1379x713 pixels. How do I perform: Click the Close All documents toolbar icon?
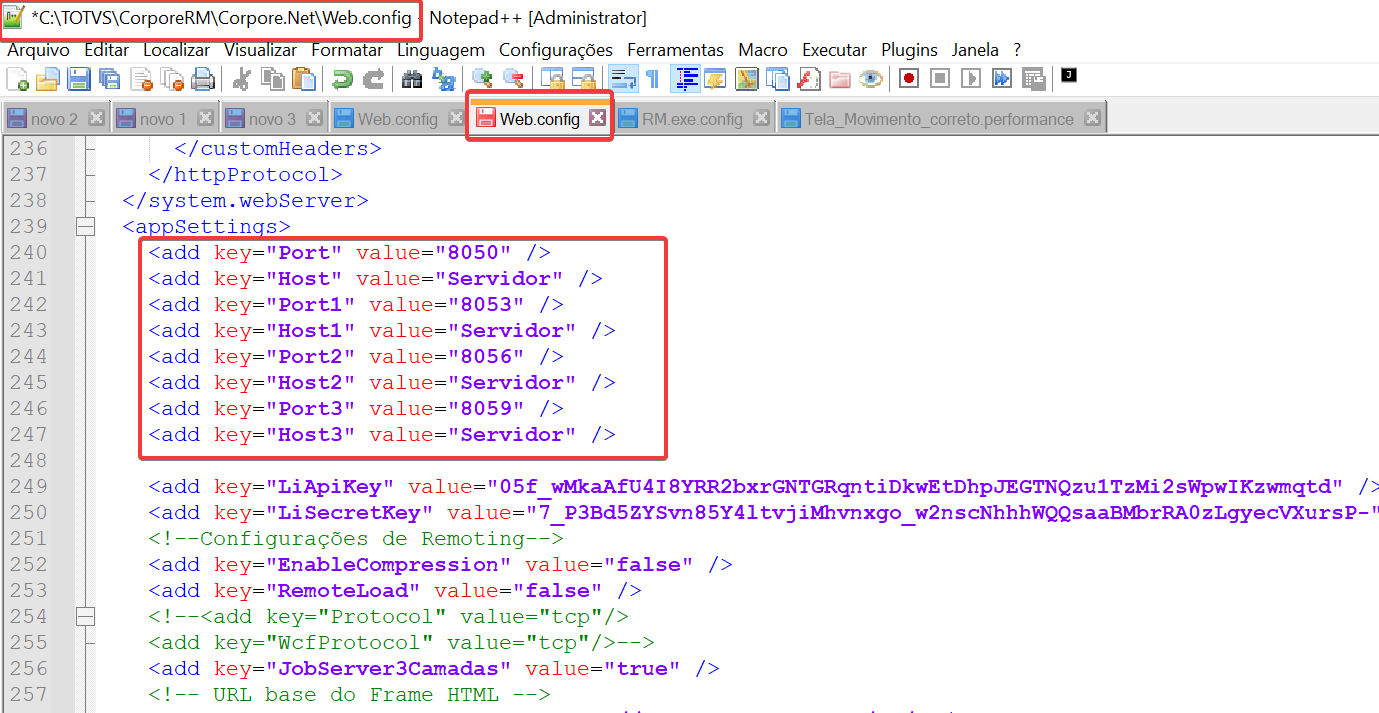(x=172, y=78)
